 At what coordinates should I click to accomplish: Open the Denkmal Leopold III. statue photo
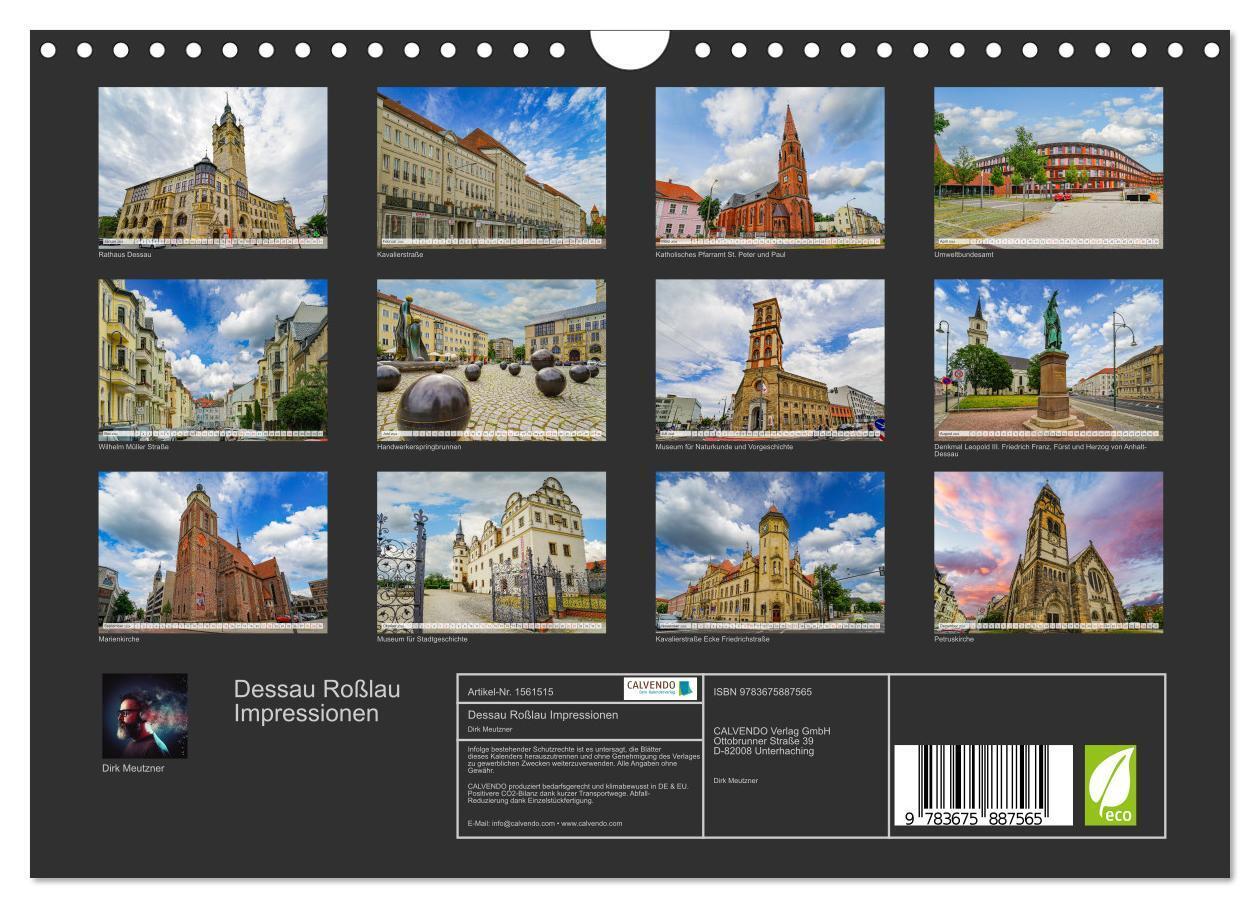pos(1048,360)
